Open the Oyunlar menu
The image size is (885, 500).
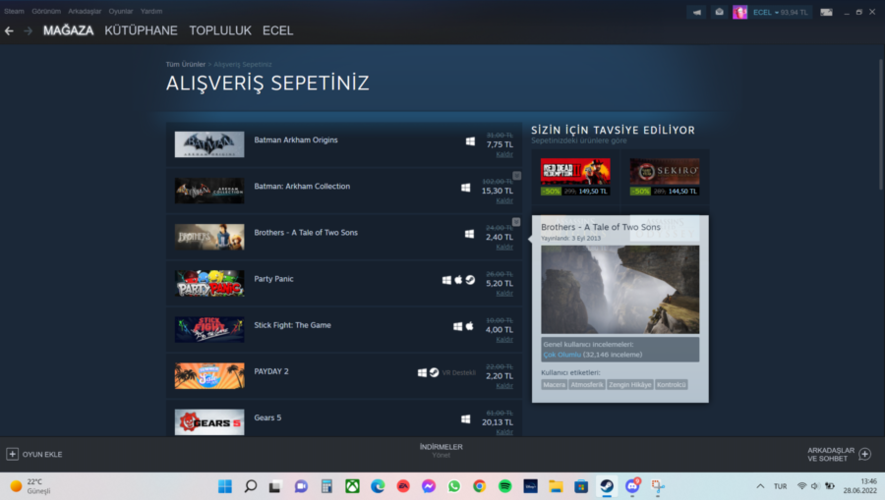coord(121,11)
